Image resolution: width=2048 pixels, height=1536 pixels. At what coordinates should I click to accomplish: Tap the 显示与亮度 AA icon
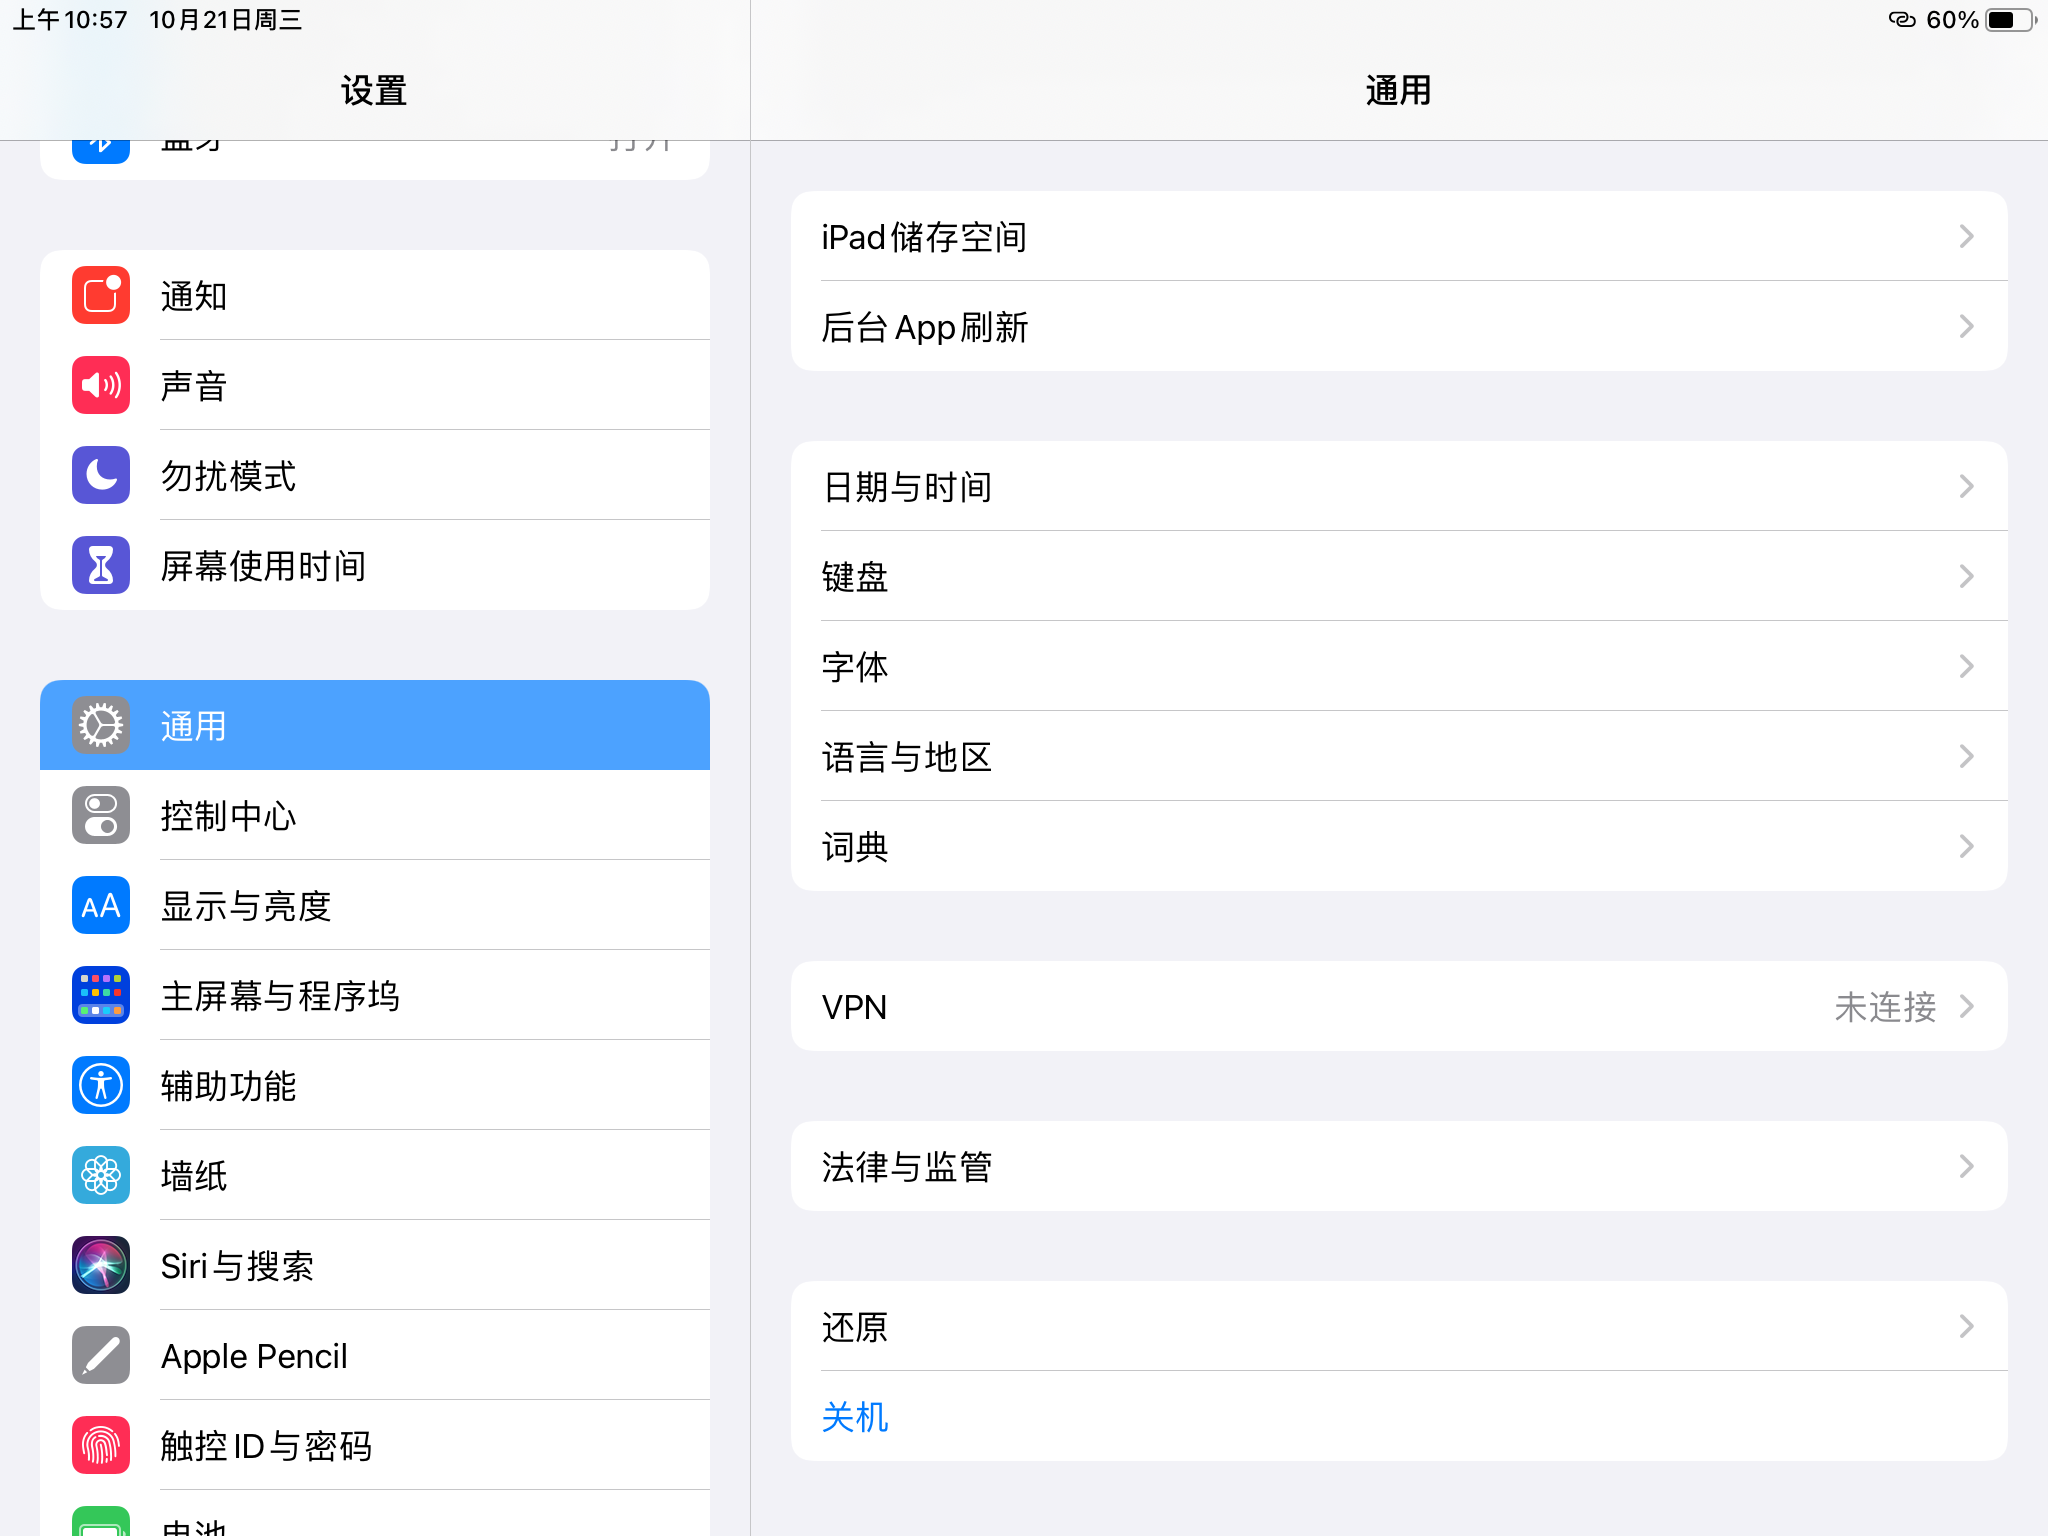101,905
